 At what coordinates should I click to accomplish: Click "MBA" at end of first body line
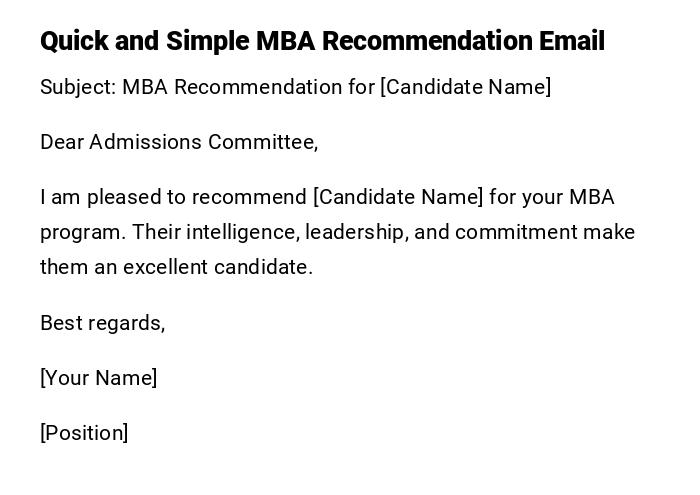tap(592, 197)
